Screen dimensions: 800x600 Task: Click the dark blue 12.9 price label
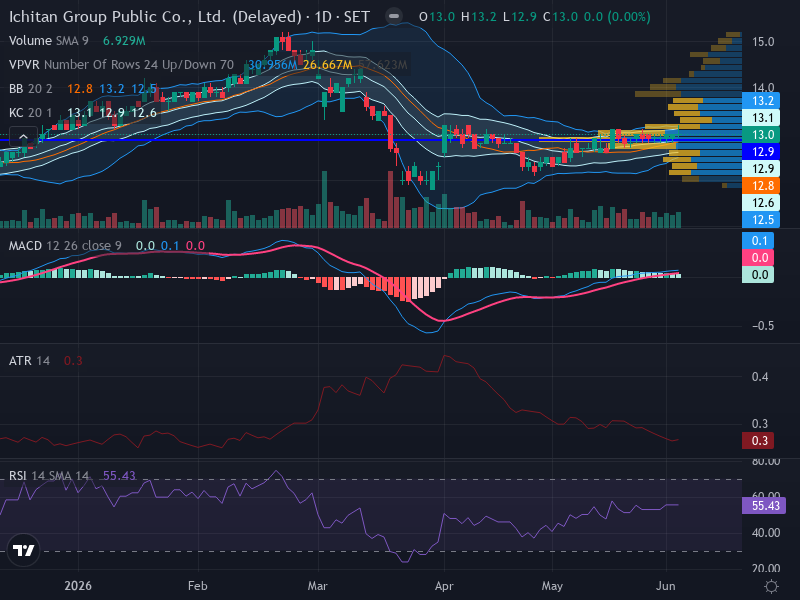761,152
